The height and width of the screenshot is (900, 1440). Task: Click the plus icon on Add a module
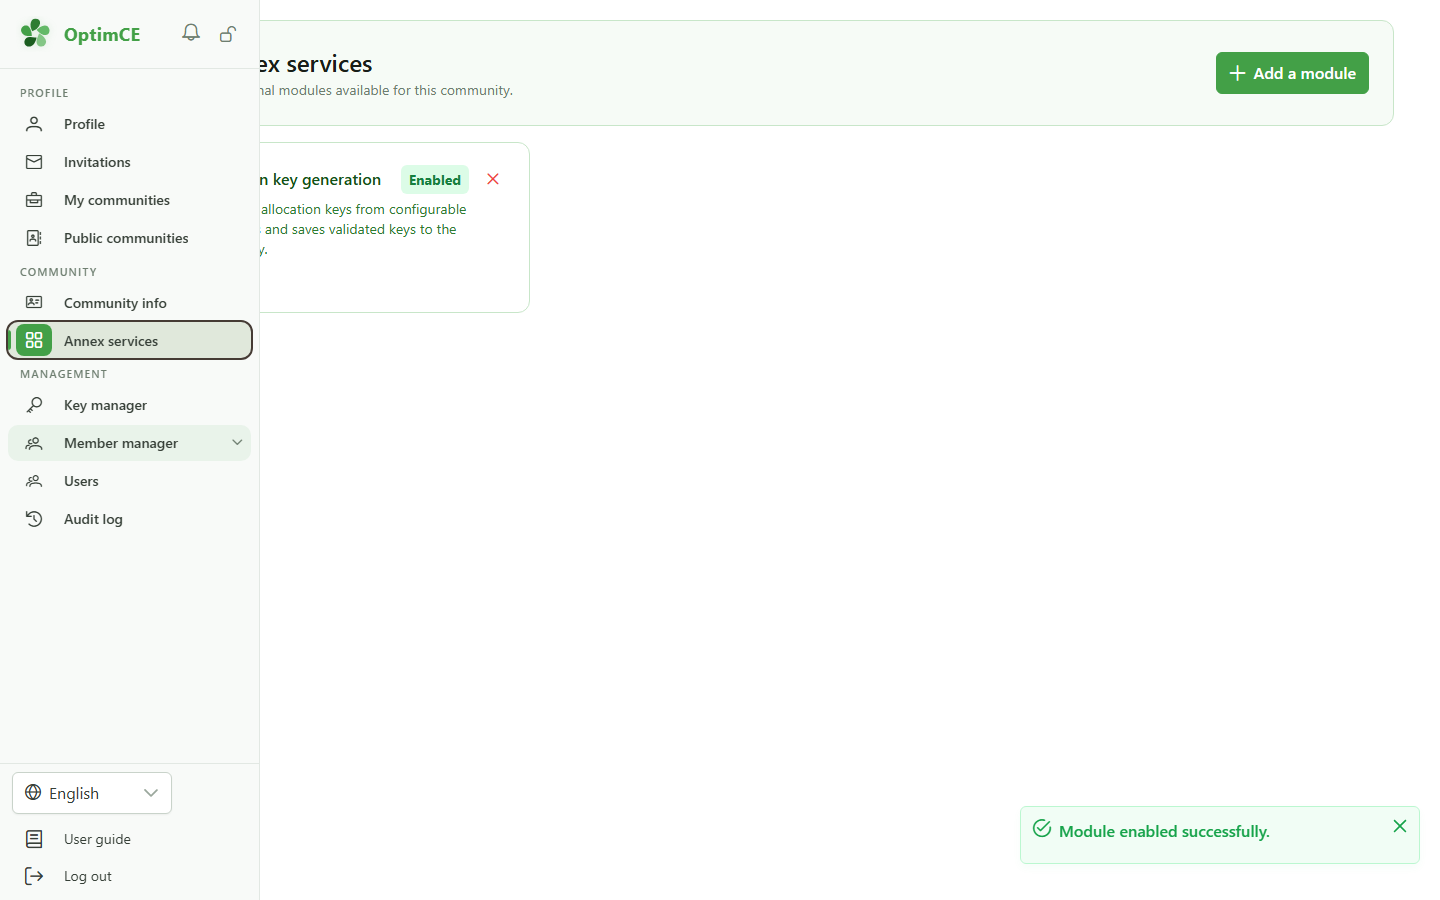click(x=1237, y=73)
